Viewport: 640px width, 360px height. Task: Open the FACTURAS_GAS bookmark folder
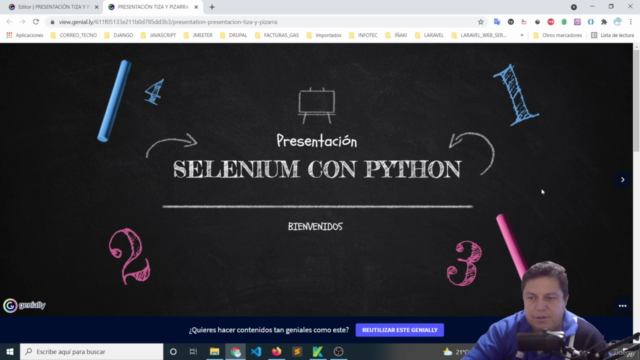pyautogui.click(x=277, y=35)
